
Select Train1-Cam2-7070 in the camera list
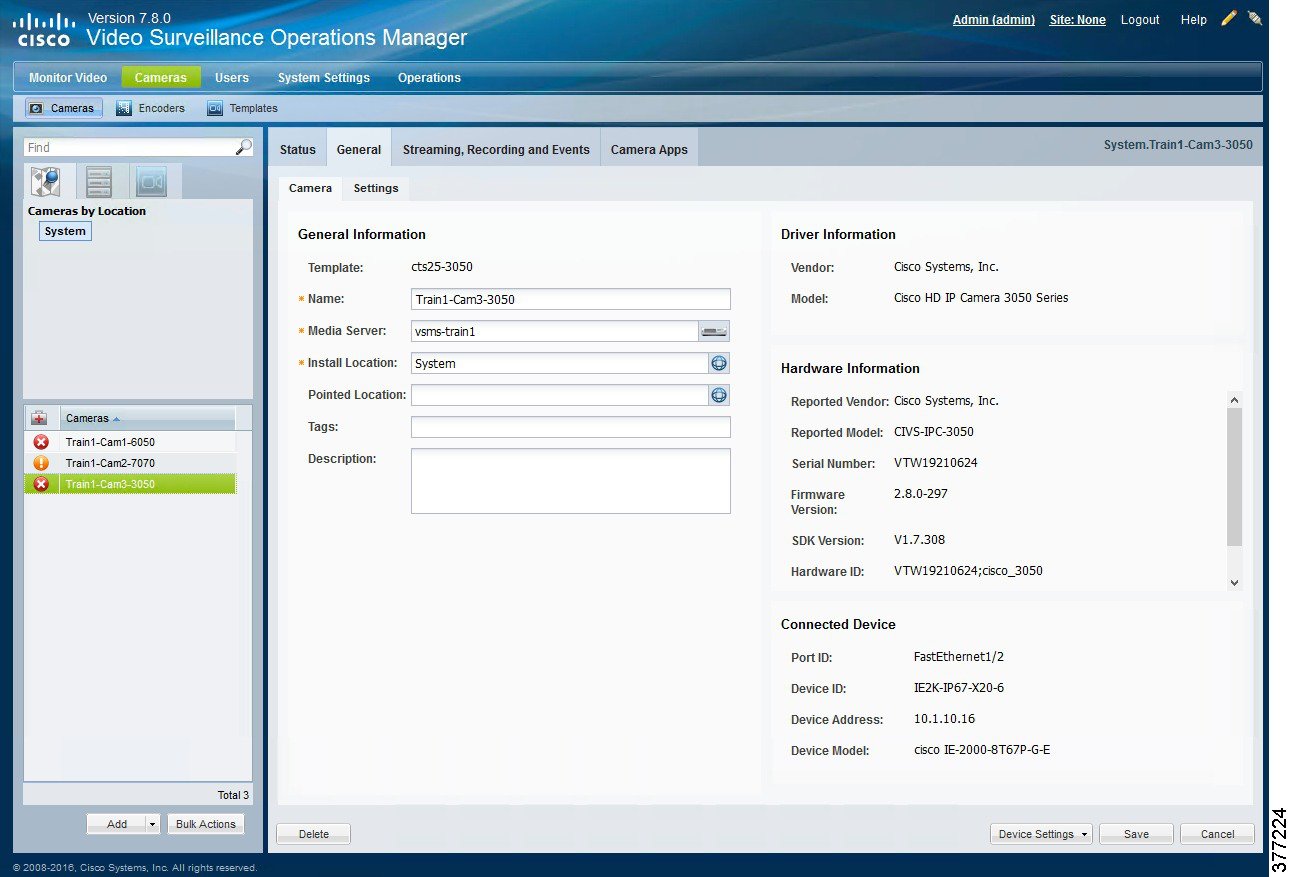coord(110,463)
